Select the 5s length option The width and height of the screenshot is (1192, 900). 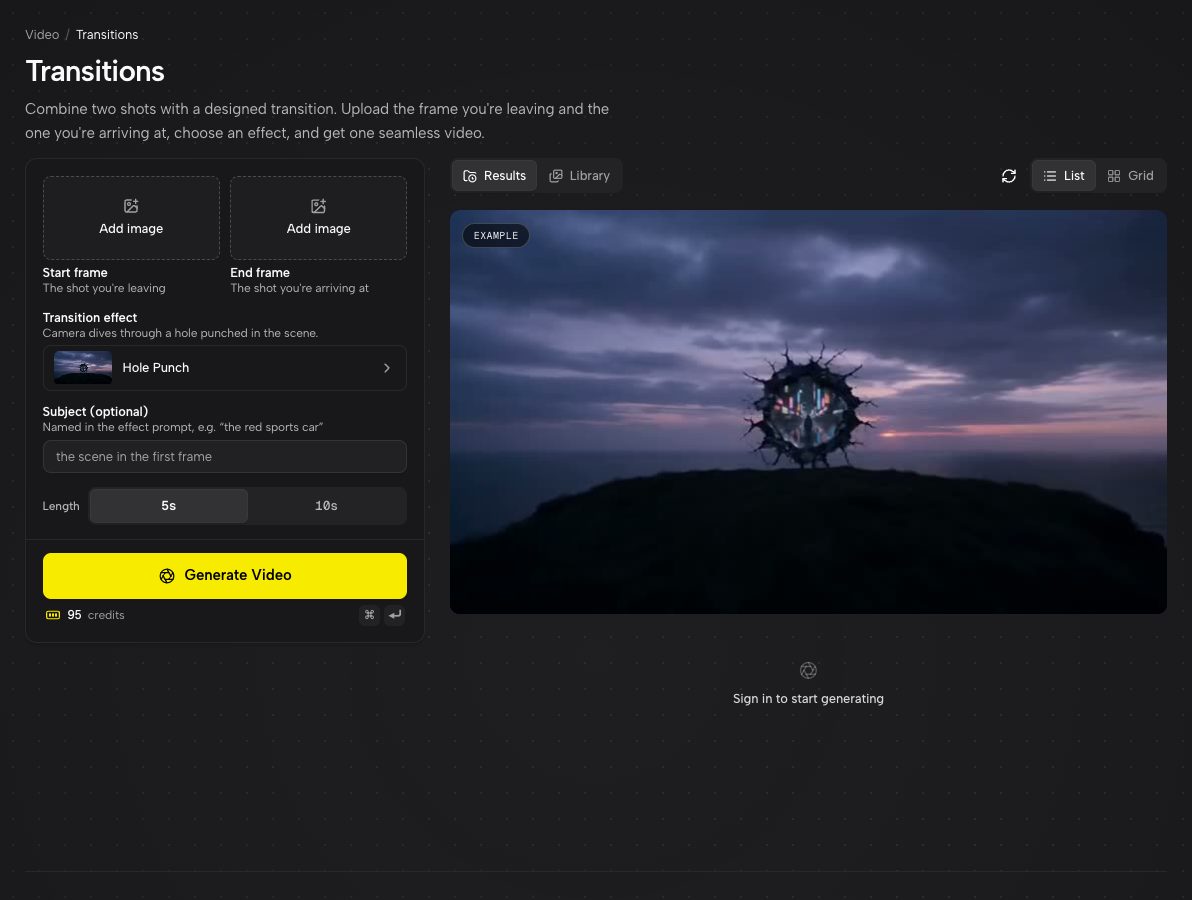point(169,506)
